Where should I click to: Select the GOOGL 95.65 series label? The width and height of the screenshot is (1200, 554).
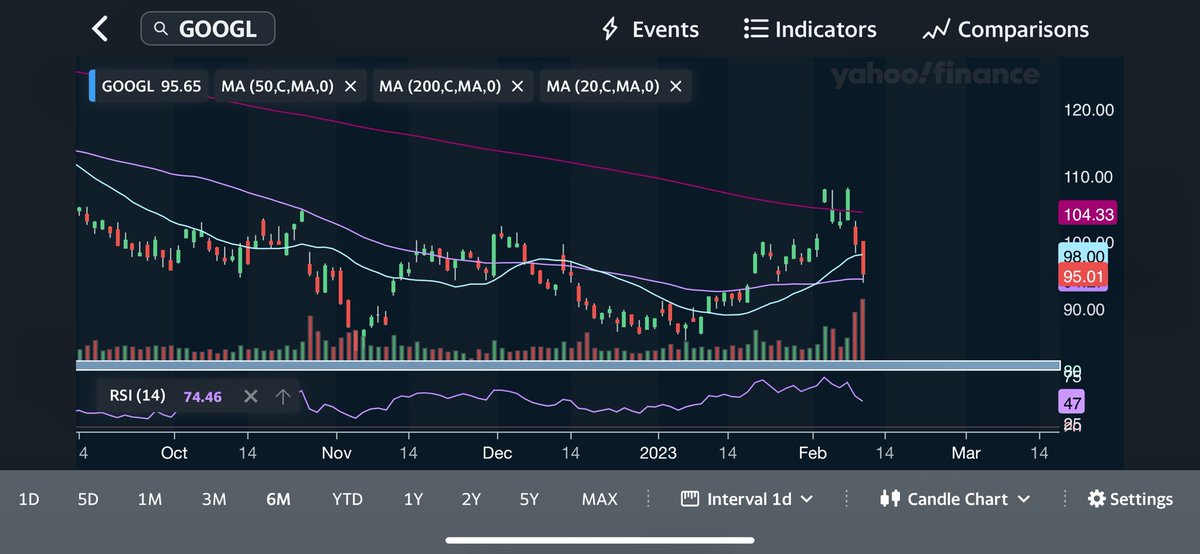tap(153, 87)
